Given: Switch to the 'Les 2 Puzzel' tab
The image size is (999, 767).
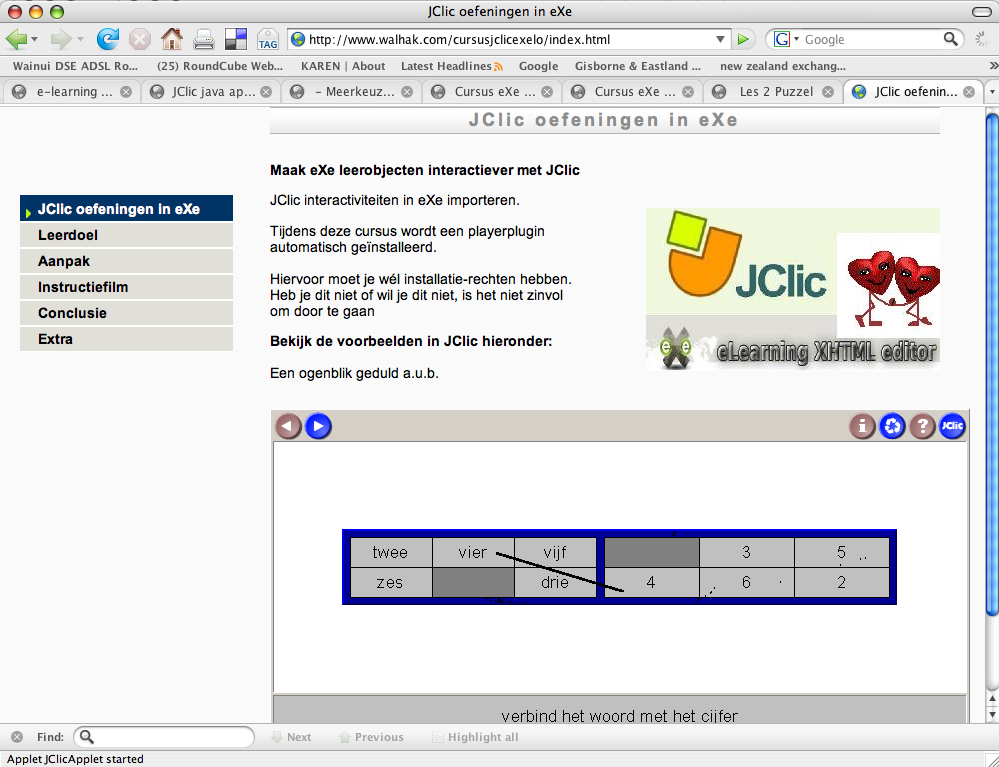Looking at the screenshot, I should tap(773, 92).
